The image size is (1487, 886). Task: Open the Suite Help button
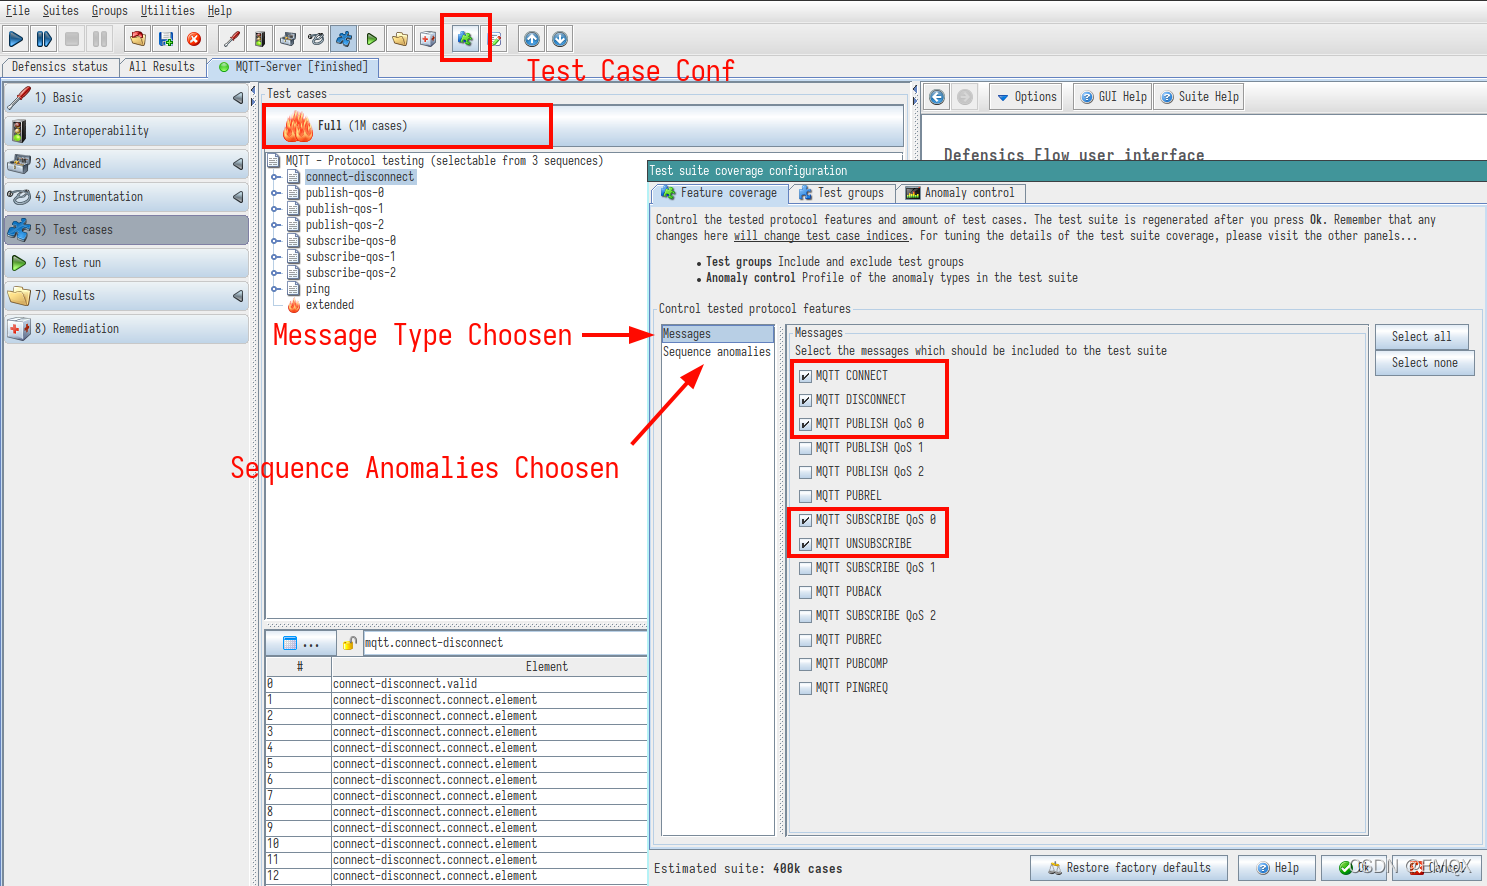point(1199,97)
